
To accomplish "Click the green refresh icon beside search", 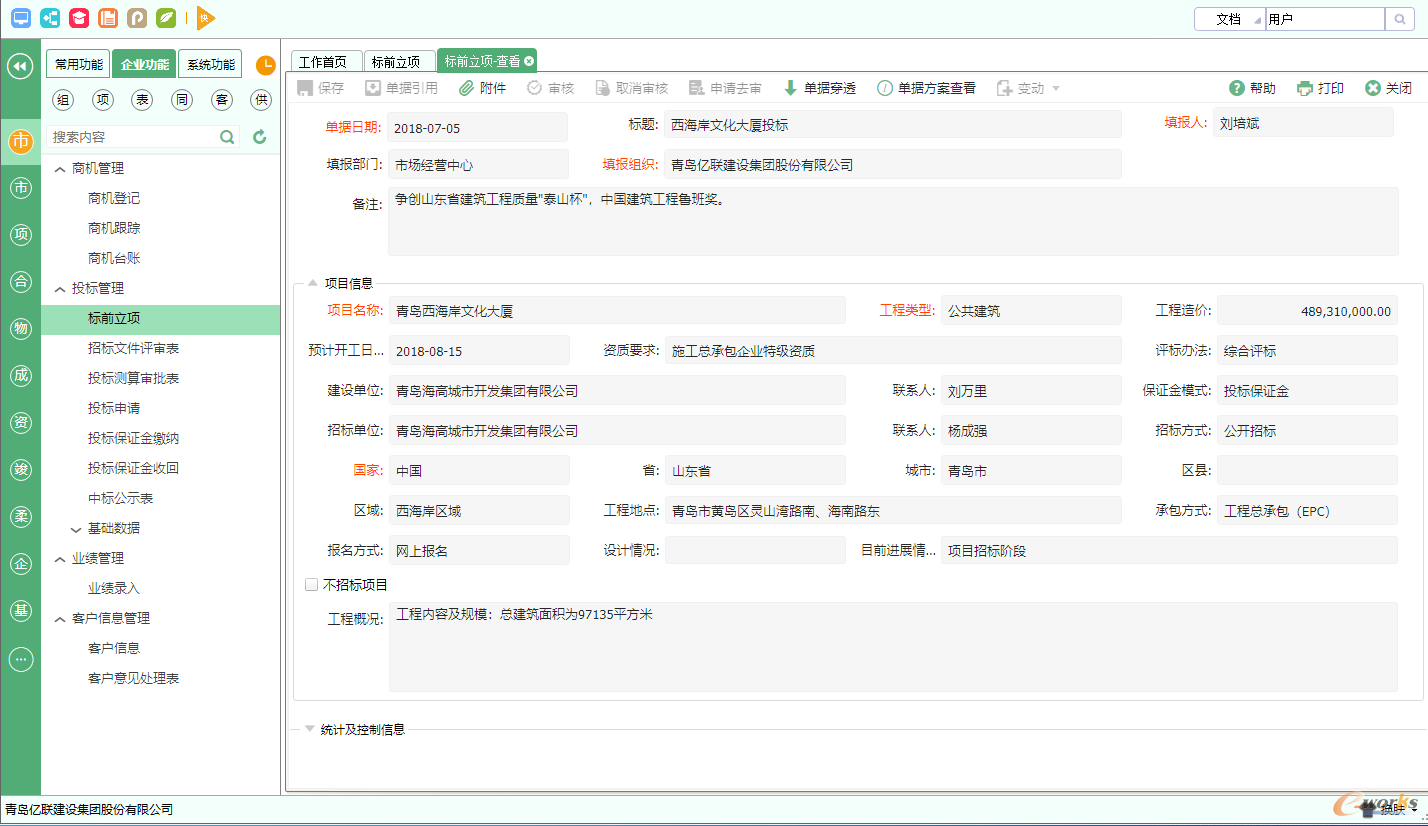I will tap(260, 137).
